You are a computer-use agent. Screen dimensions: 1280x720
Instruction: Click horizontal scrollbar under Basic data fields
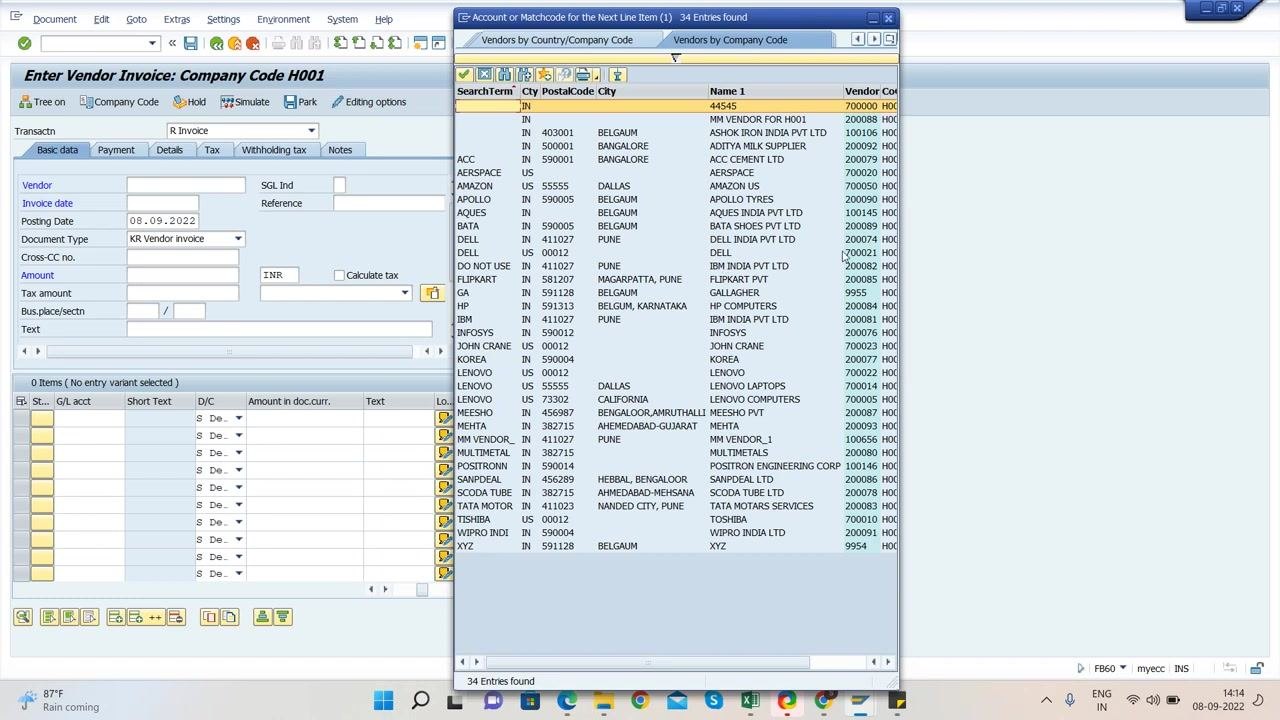click(228, 351)
